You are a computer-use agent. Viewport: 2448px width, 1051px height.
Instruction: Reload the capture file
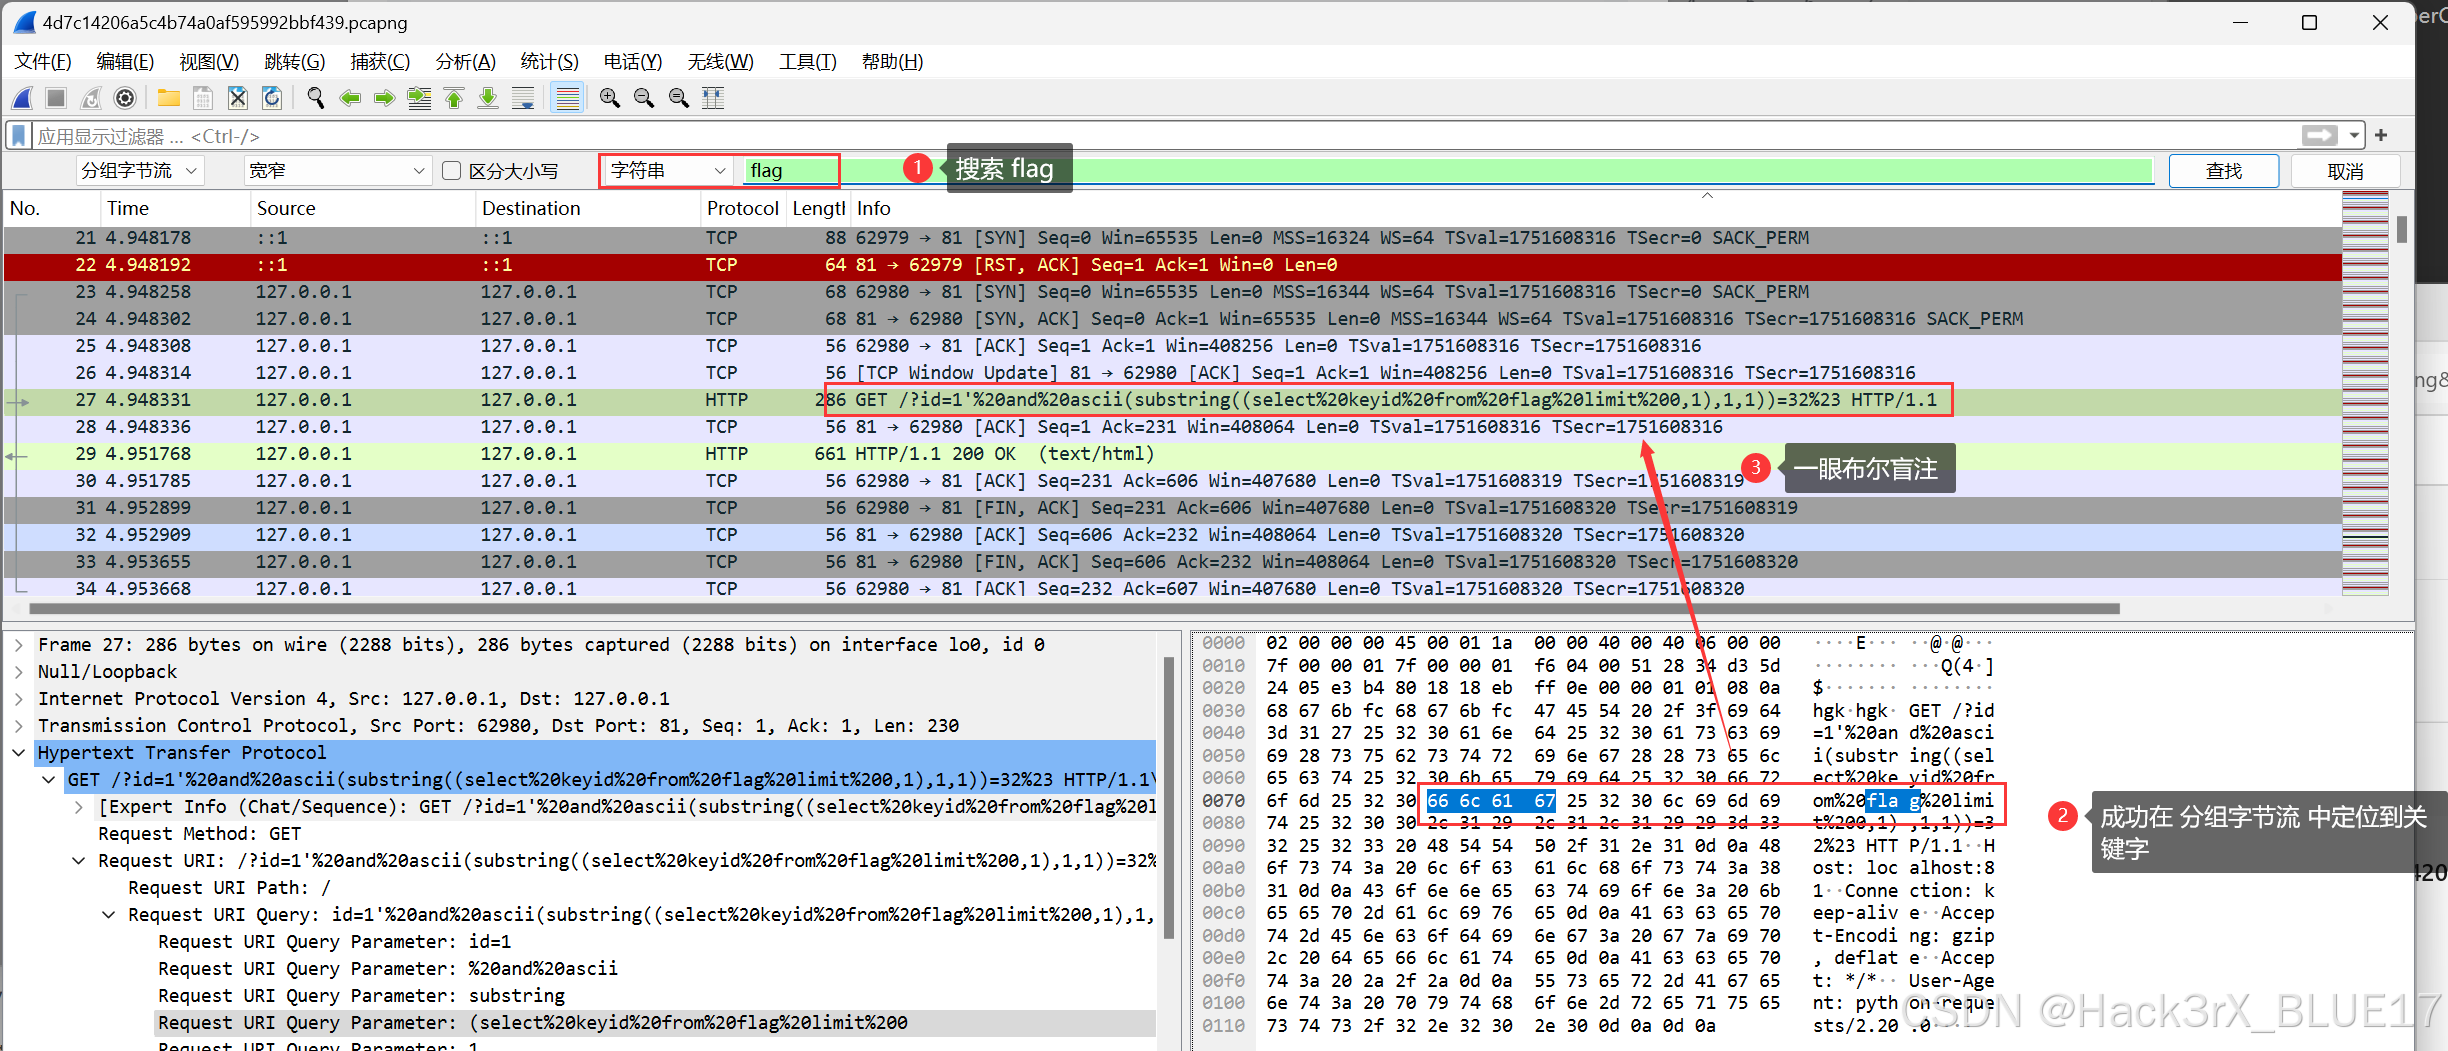[272, 98]
